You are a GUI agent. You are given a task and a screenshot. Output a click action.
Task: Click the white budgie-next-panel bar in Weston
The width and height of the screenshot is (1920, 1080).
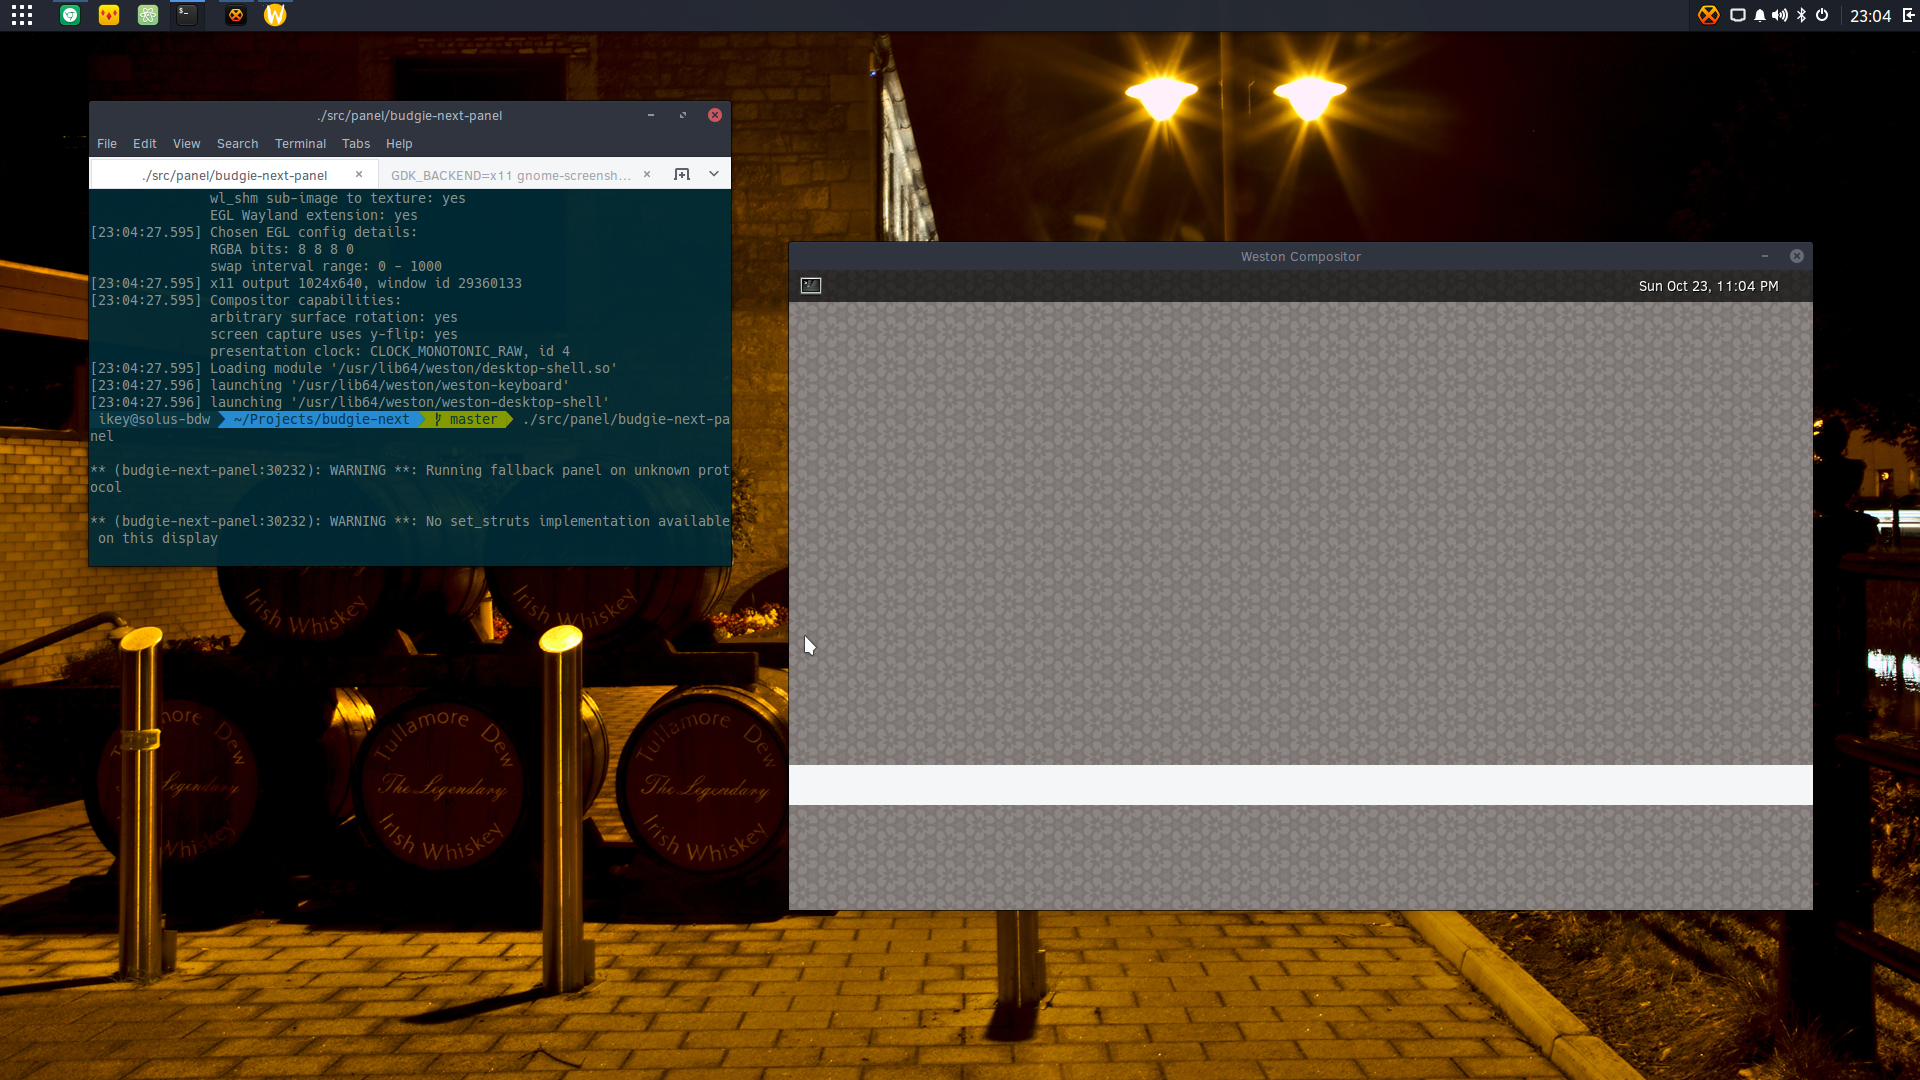1300,785
